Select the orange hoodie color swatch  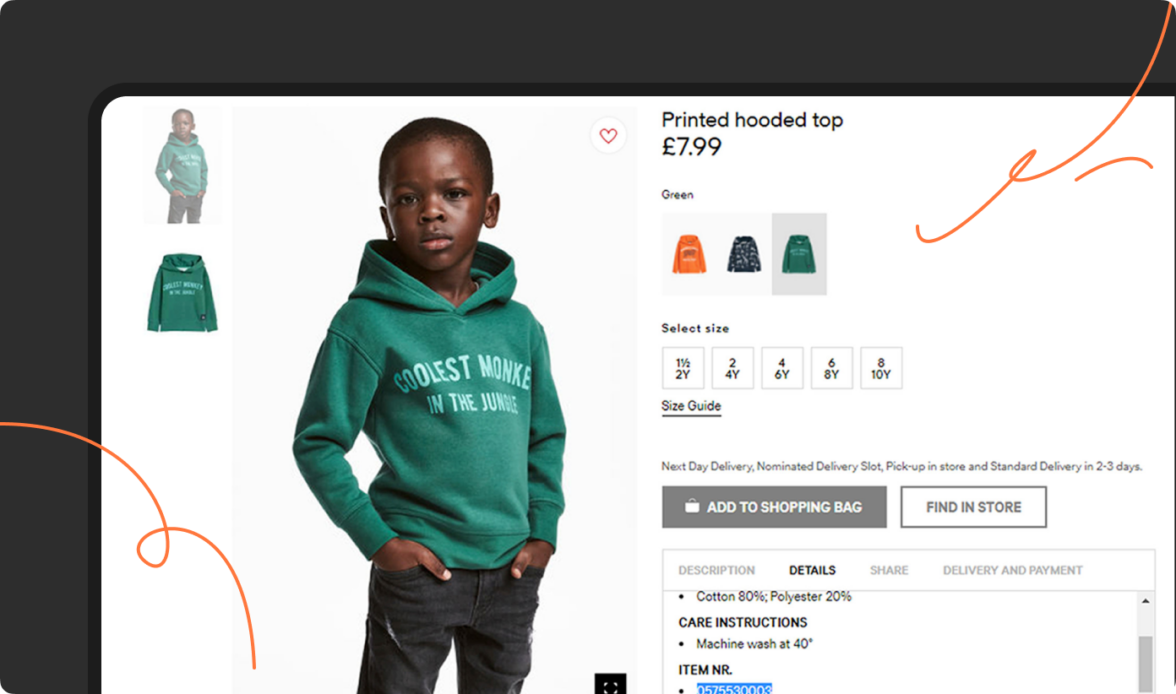(x=689, y=254)
